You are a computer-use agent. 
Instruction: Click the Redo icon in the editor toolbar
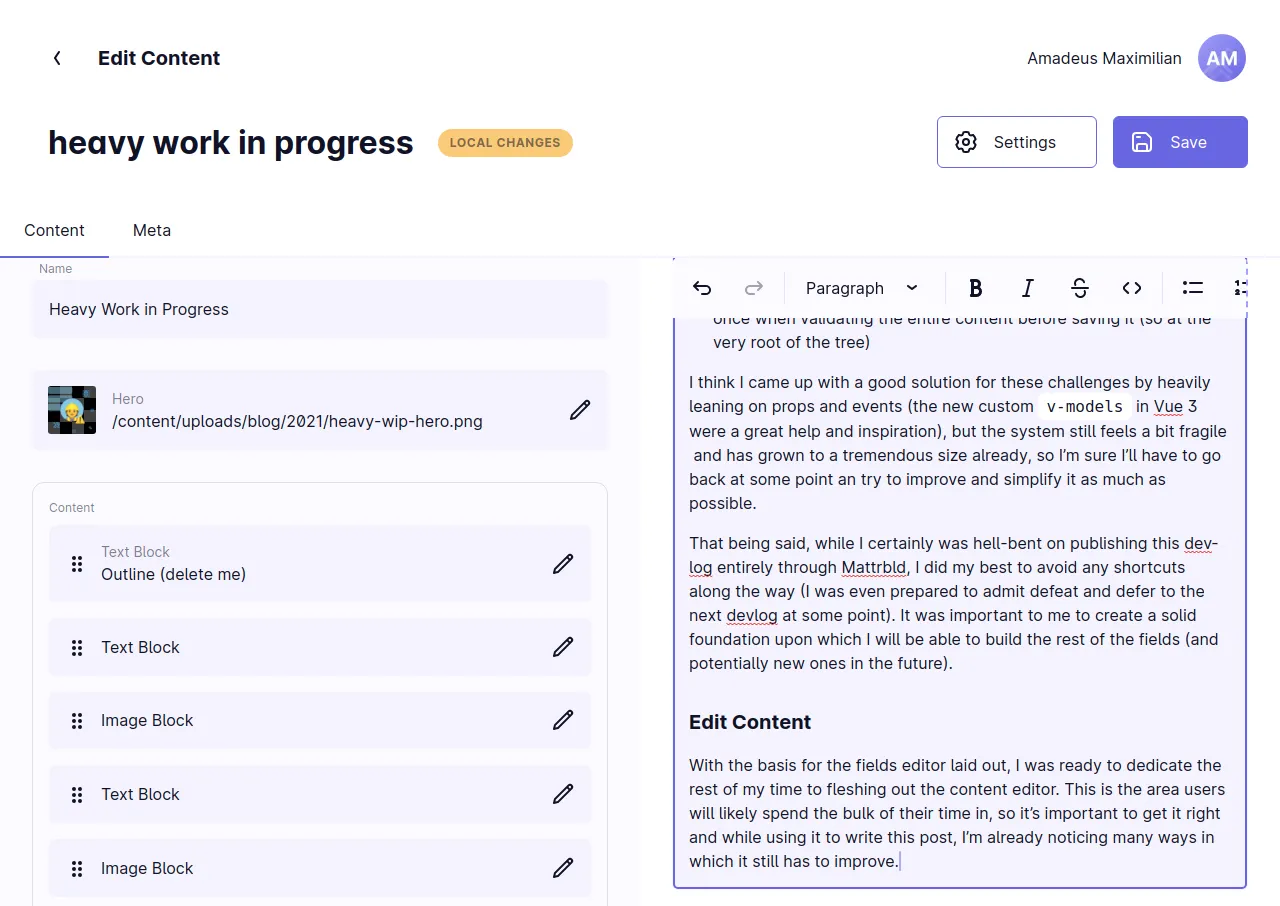click(753, 288)
